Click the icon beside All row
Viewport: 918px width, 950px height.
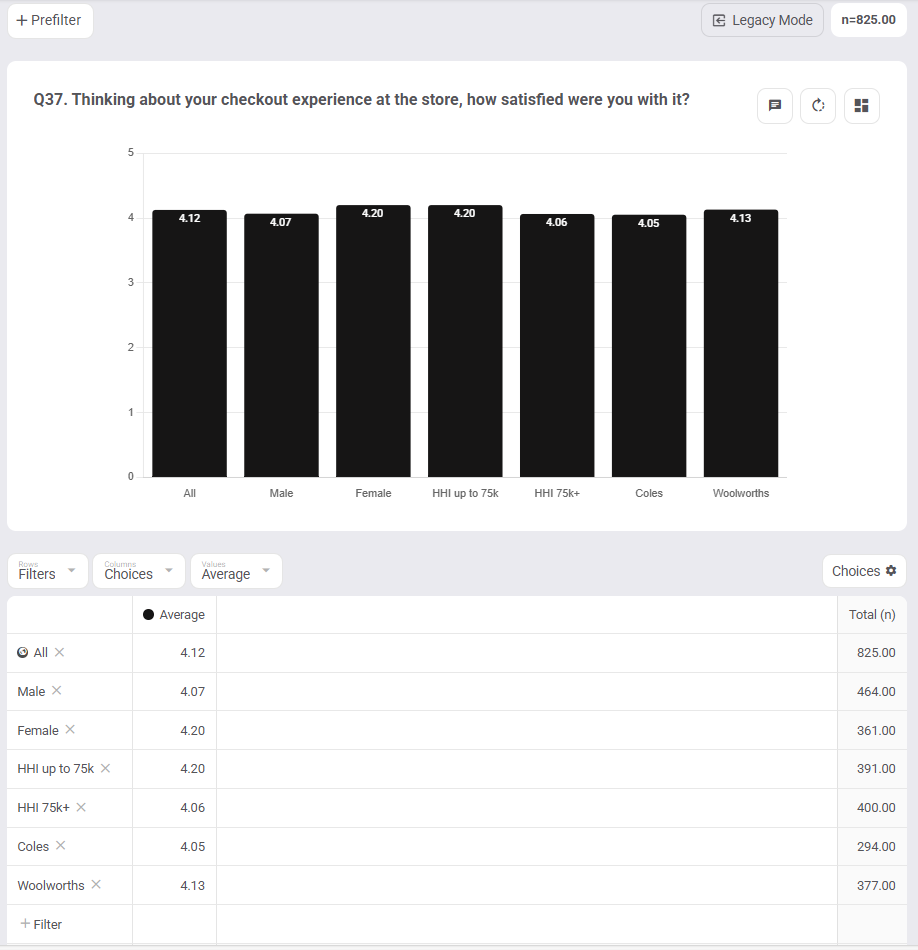[x=22, y=652]
